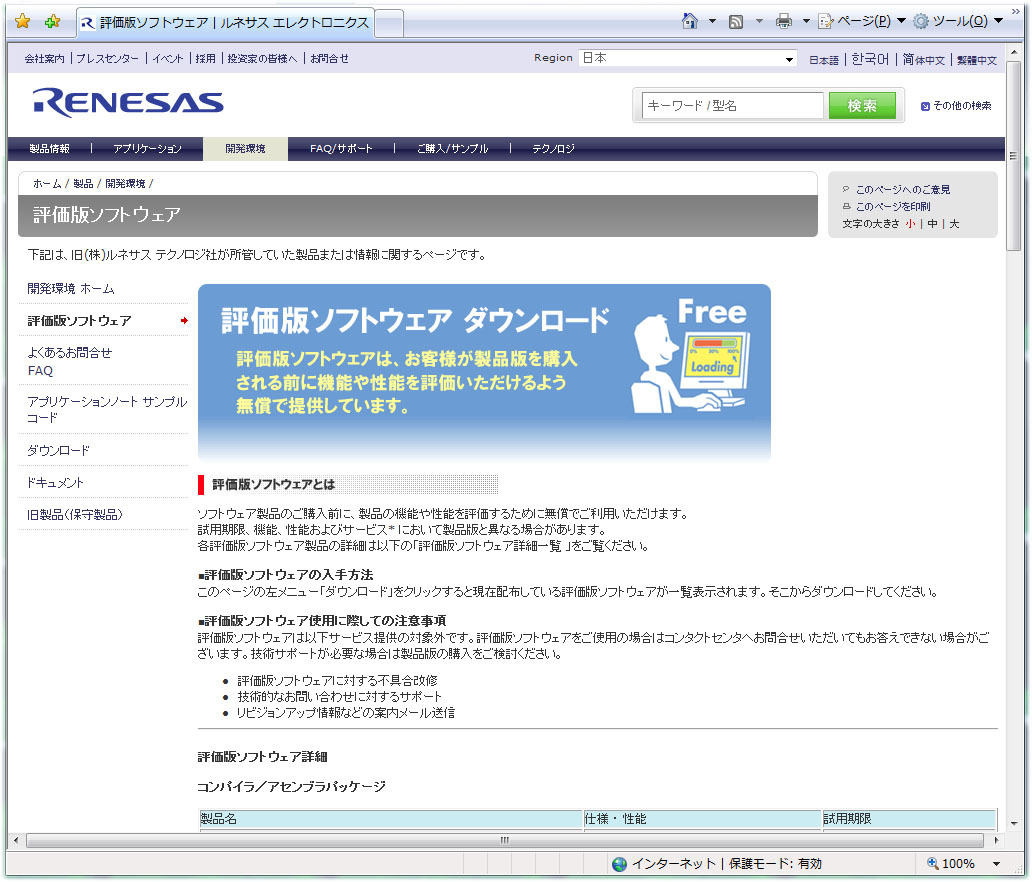Click the キーワード/型名 search field
Viewport: 1032px width, 882px height.
(x=732, y=105)
